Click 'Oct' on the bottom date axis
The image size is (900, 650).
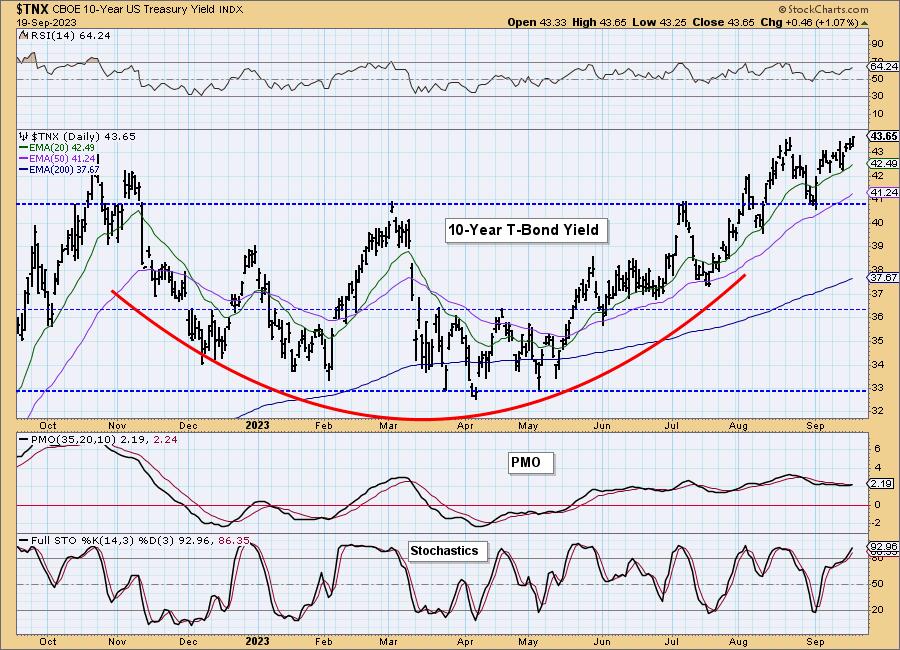click(48, 641)
